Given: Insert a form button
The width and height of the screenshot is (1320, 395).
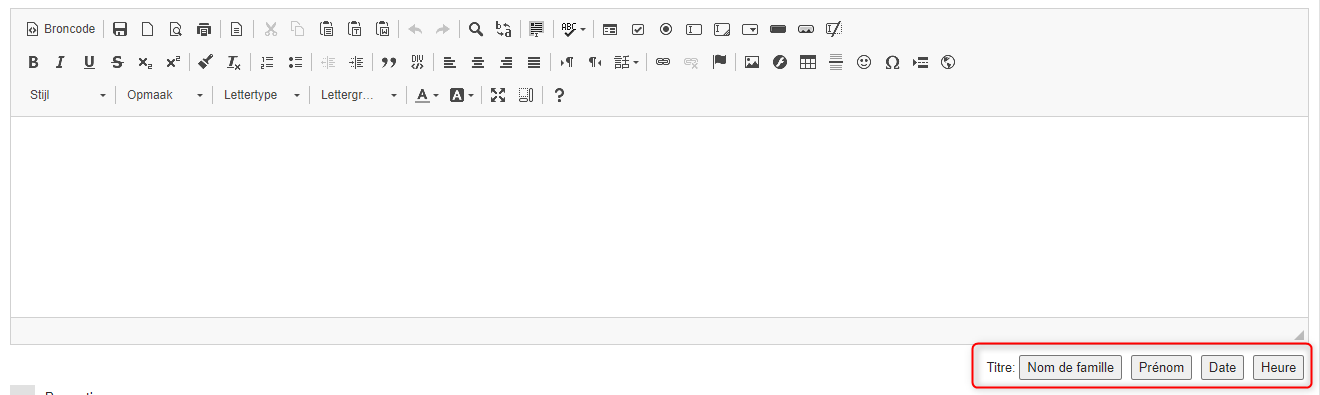Looking at the screenshot, I should coord(778,29).
